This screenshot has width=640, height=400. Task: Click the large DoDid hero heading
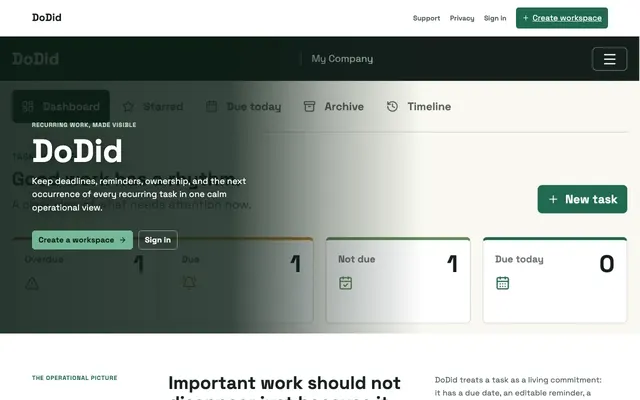pos(77,151)
